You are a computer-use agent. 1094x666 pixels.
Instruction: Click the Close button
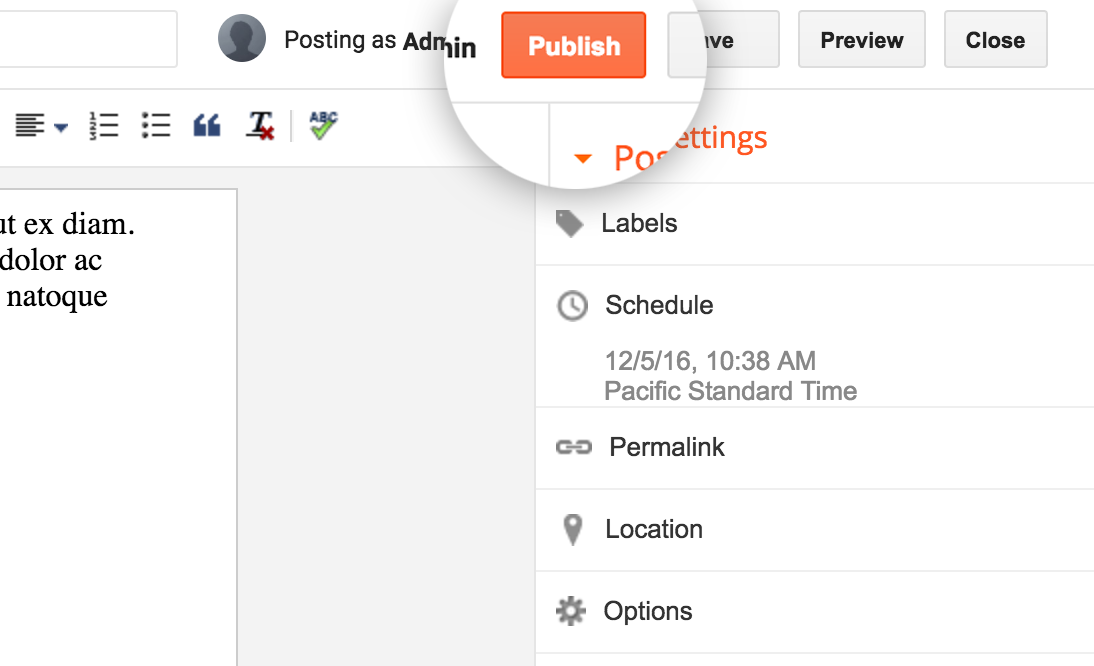pos(996,40)
